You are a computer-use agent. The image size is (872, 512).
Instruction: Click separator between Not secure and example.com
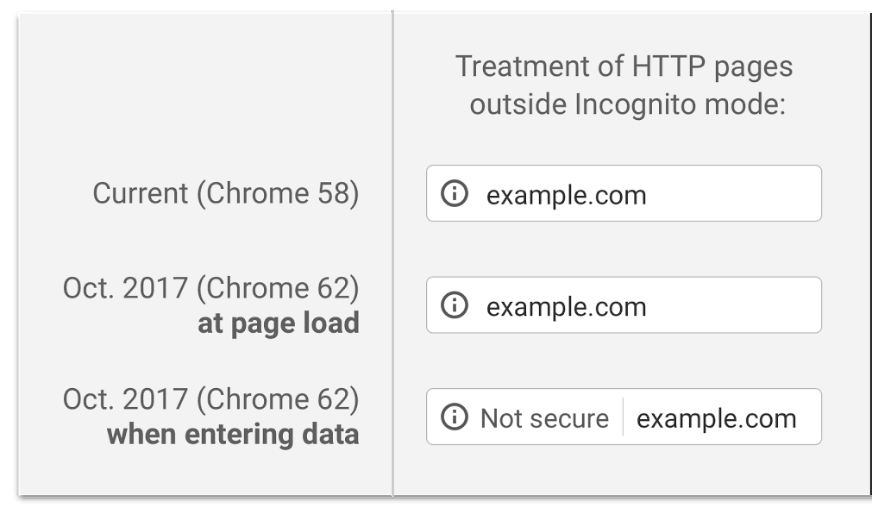[623, 417]
